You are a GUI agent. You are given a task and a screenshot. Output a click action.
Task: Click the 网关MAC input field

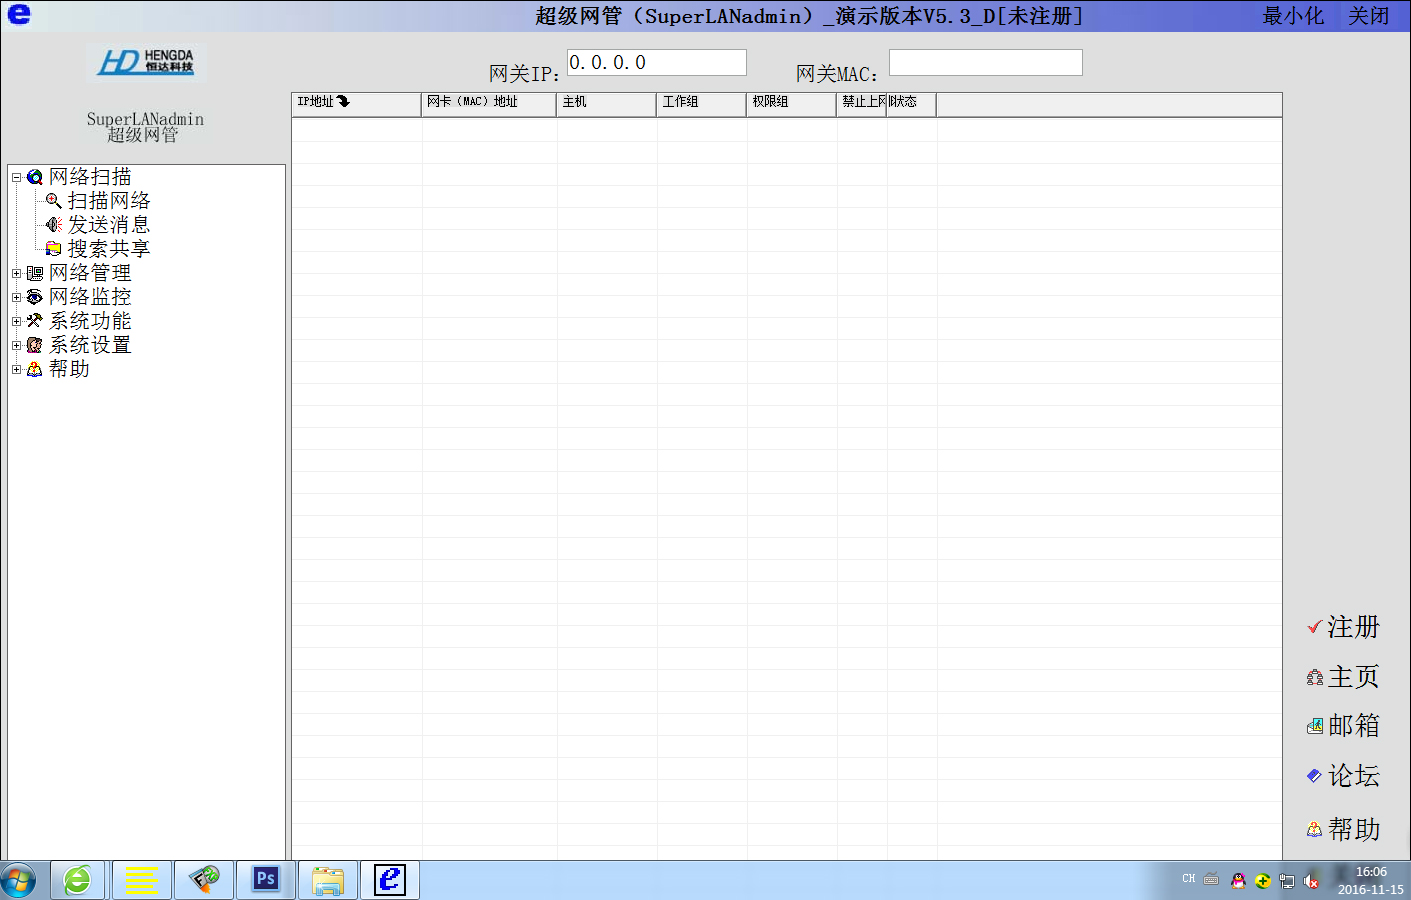[985, 62]
